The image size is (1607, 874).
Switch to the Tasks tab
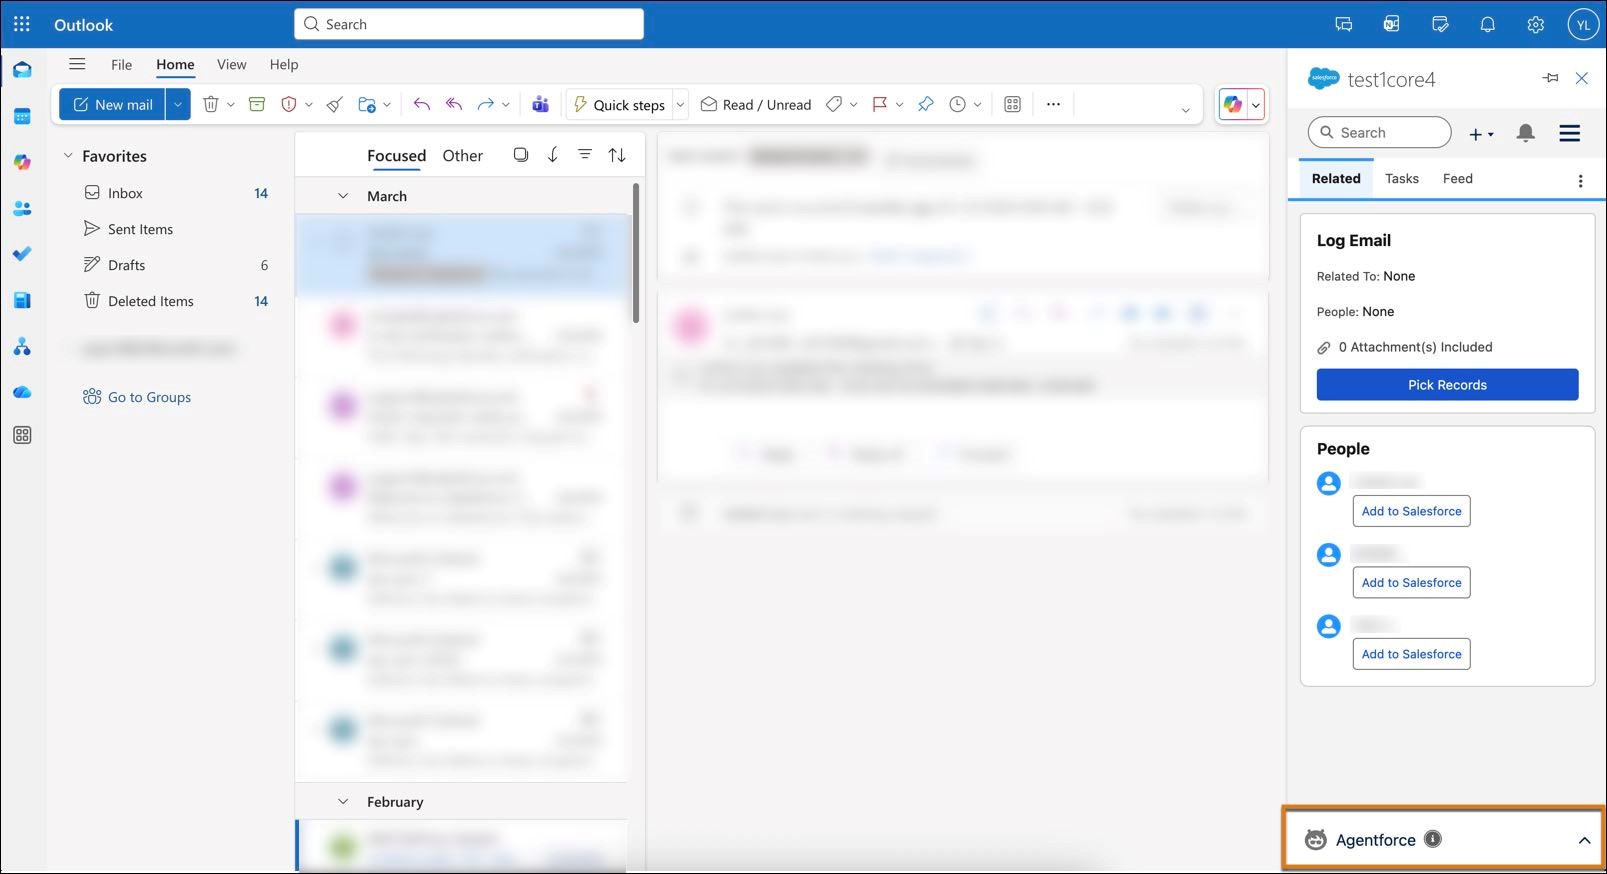(x=1401, y=178)
